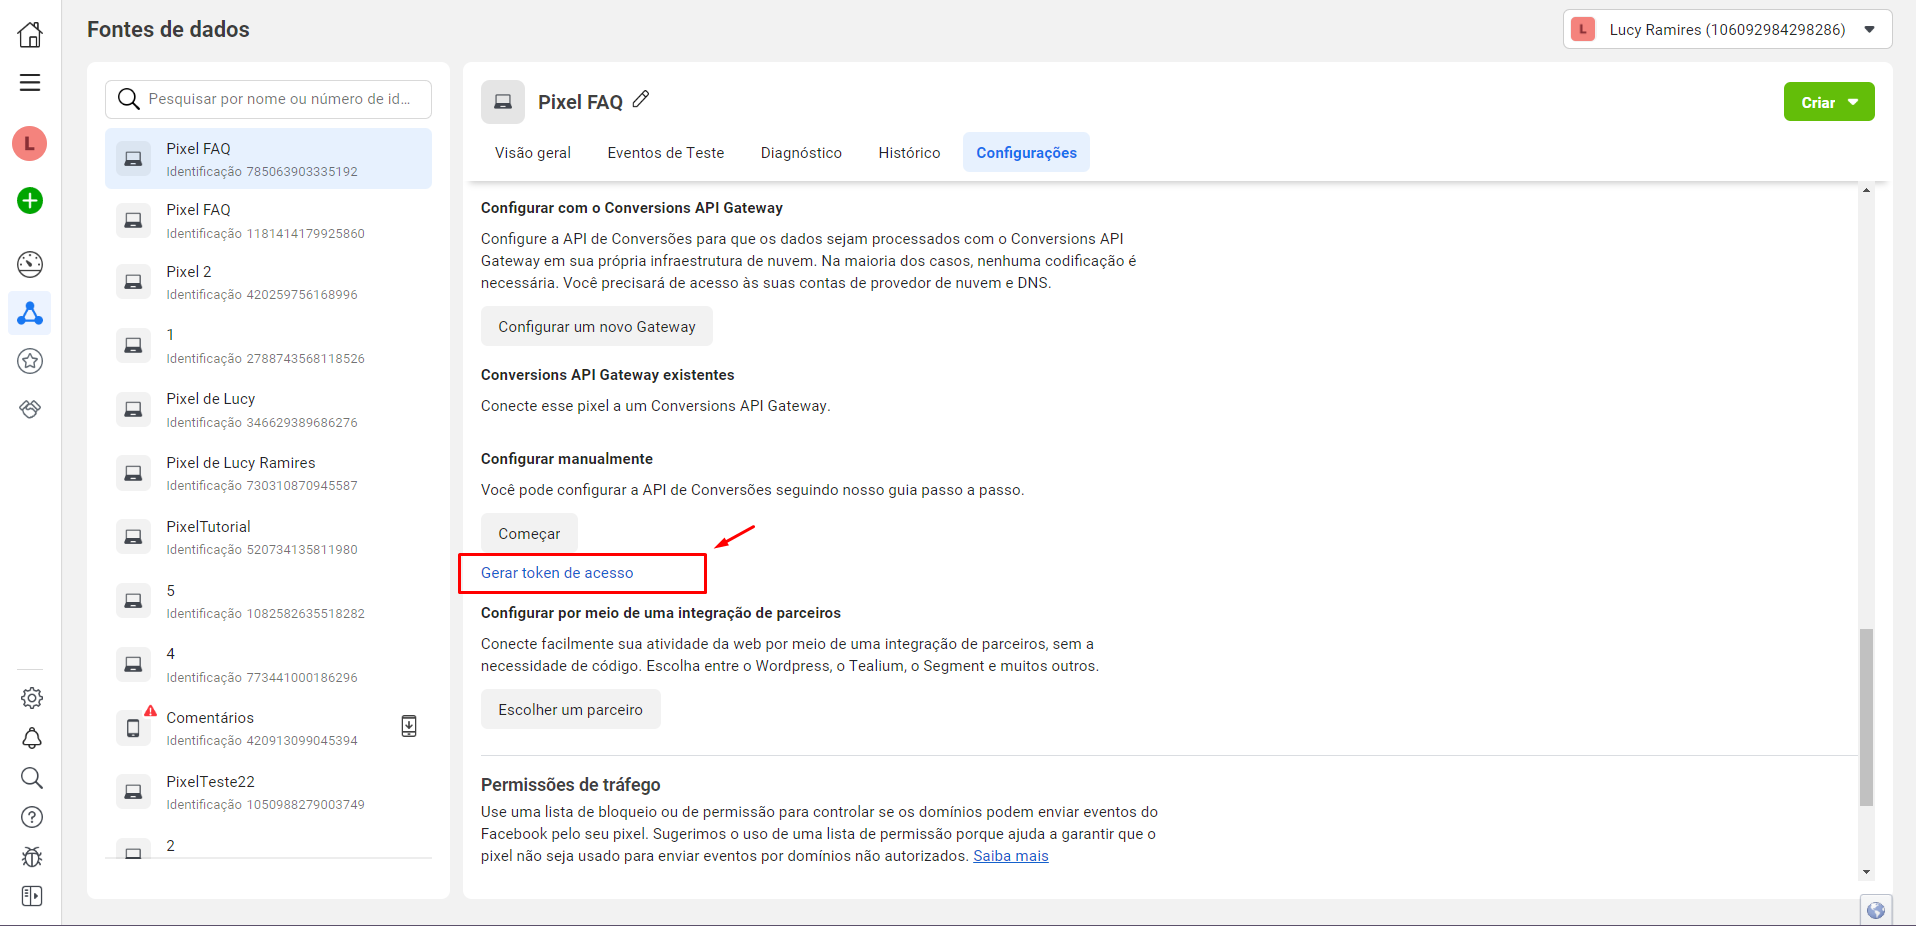Screen dimensions: 1916x926
Task: Click Conversions API Gateway existentes heading
Action: pos(607,375)
